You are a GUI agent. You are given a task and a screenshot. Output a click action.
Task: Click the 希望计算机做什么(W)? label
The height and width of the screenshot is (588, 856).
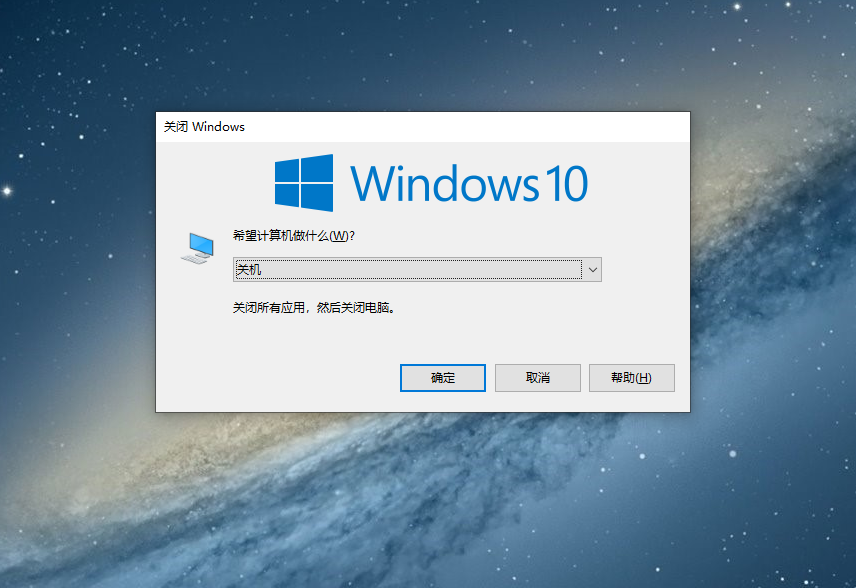tap(294, 236)
